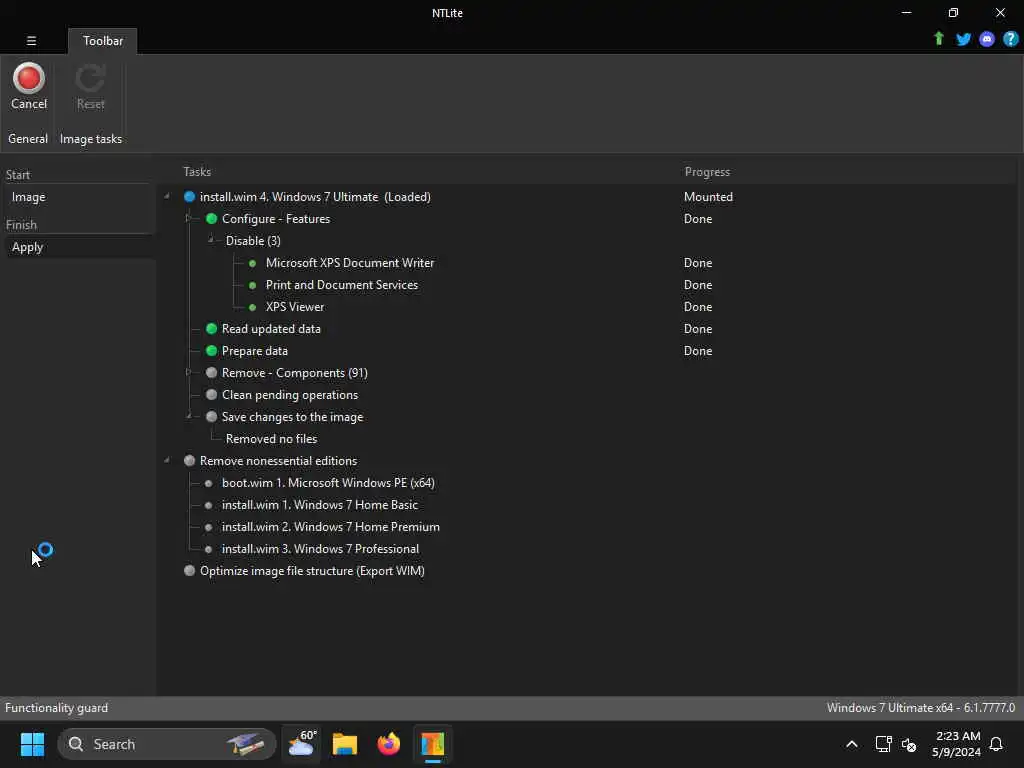Viewport: 1024px width, 768px height.
Task: Click gray dot beside Clean pending operations
Action: (x=211, y=394)
